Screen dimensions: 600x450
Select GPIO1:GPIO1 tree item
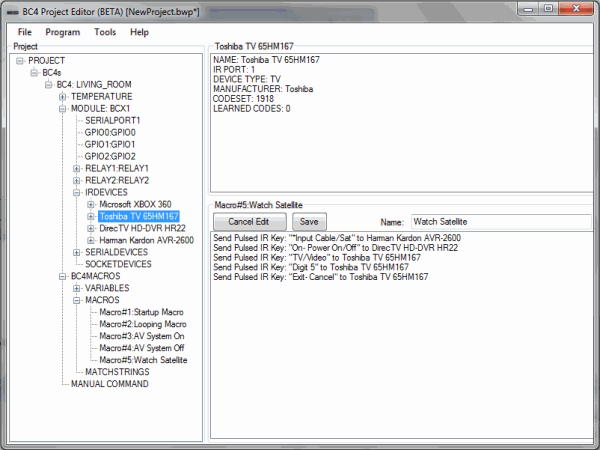point(110,144)
